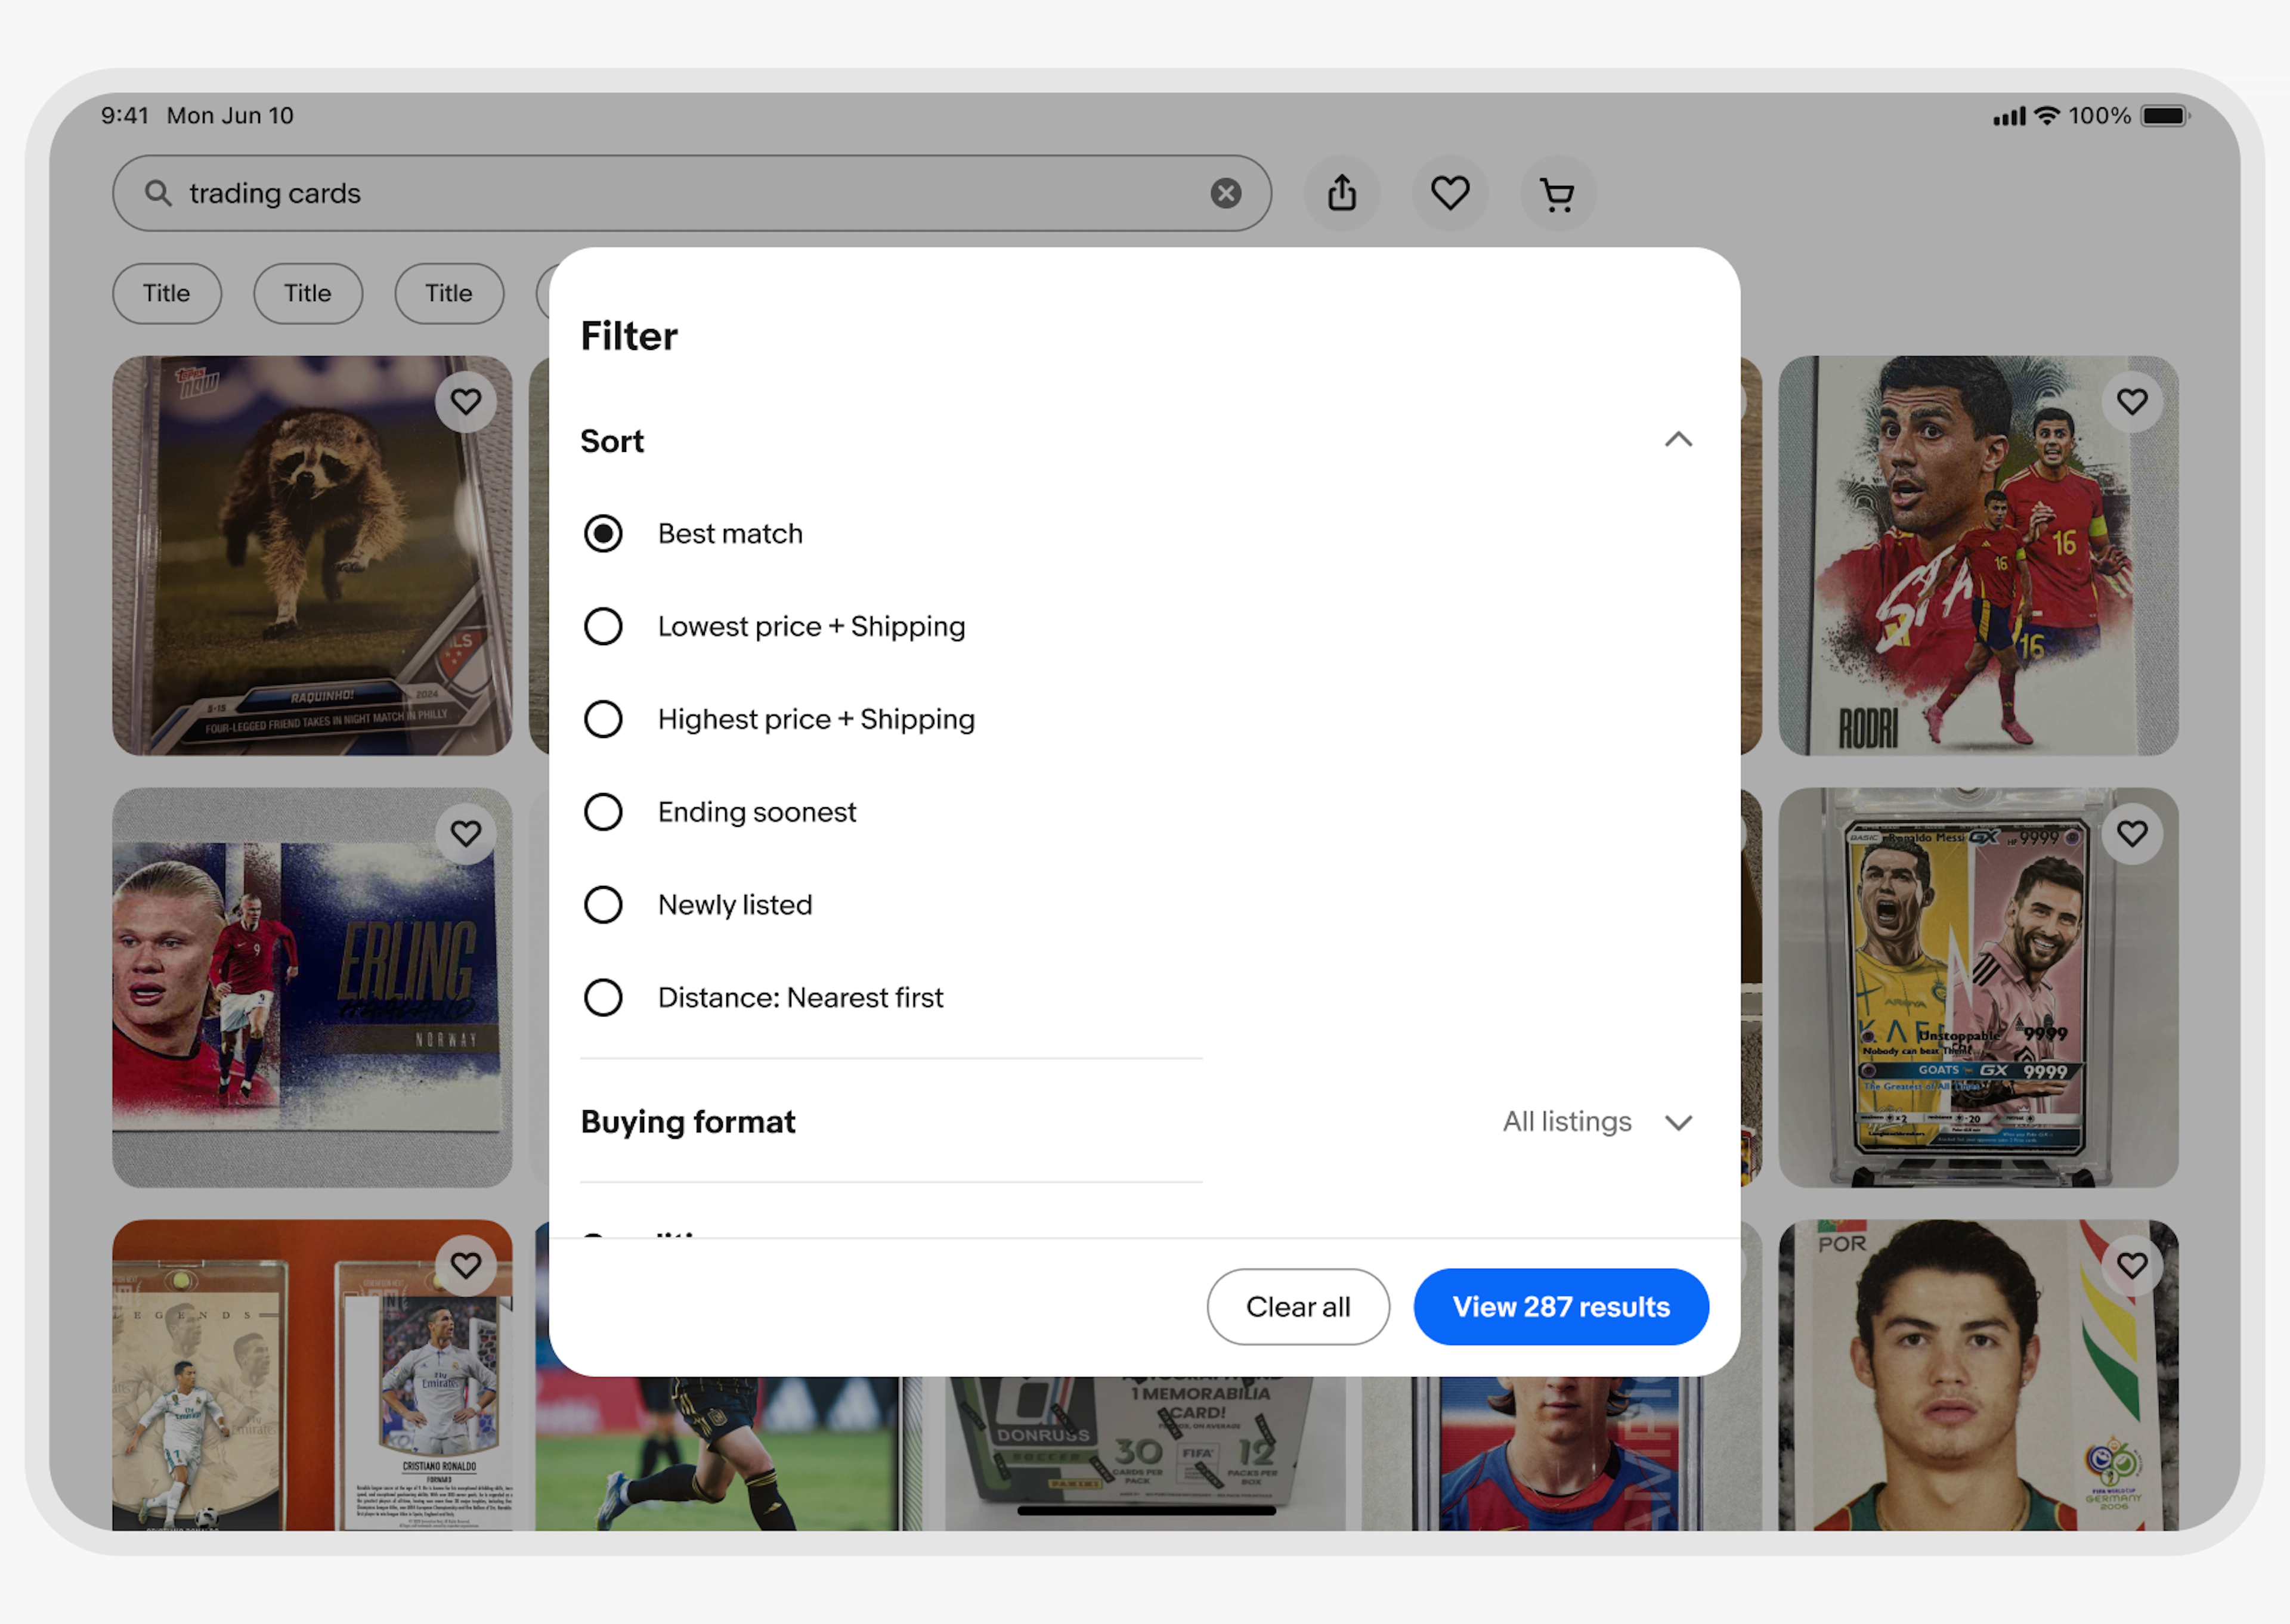Screen dimensions: 2290x1624
Task: Clear the search field with the X icon
Action: 1225,193
